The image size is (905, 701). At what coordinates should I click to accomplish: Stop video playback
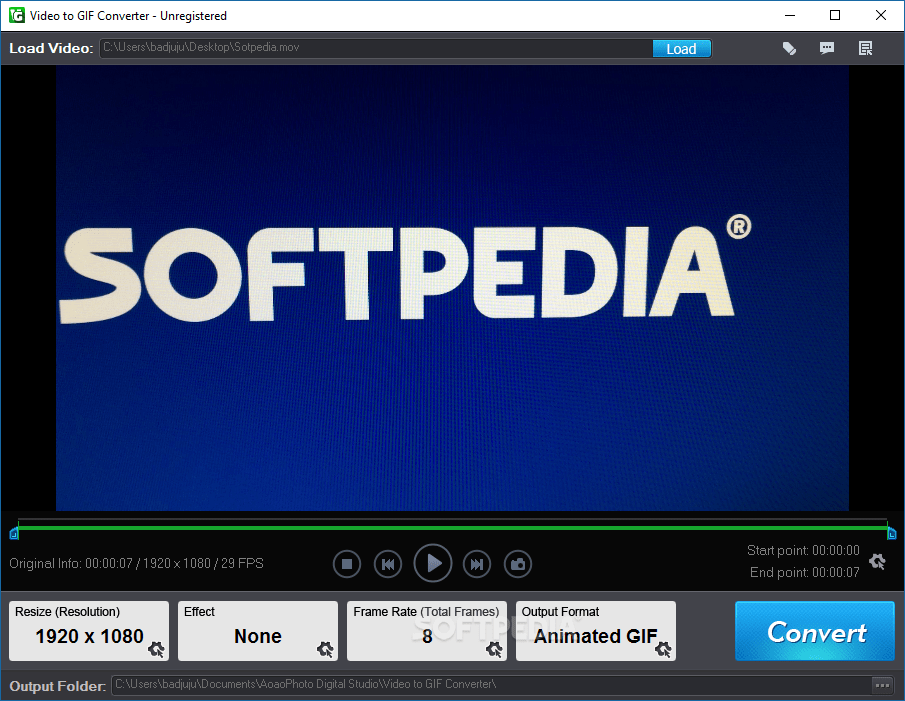pyautogui.click(x=347, y=564)
